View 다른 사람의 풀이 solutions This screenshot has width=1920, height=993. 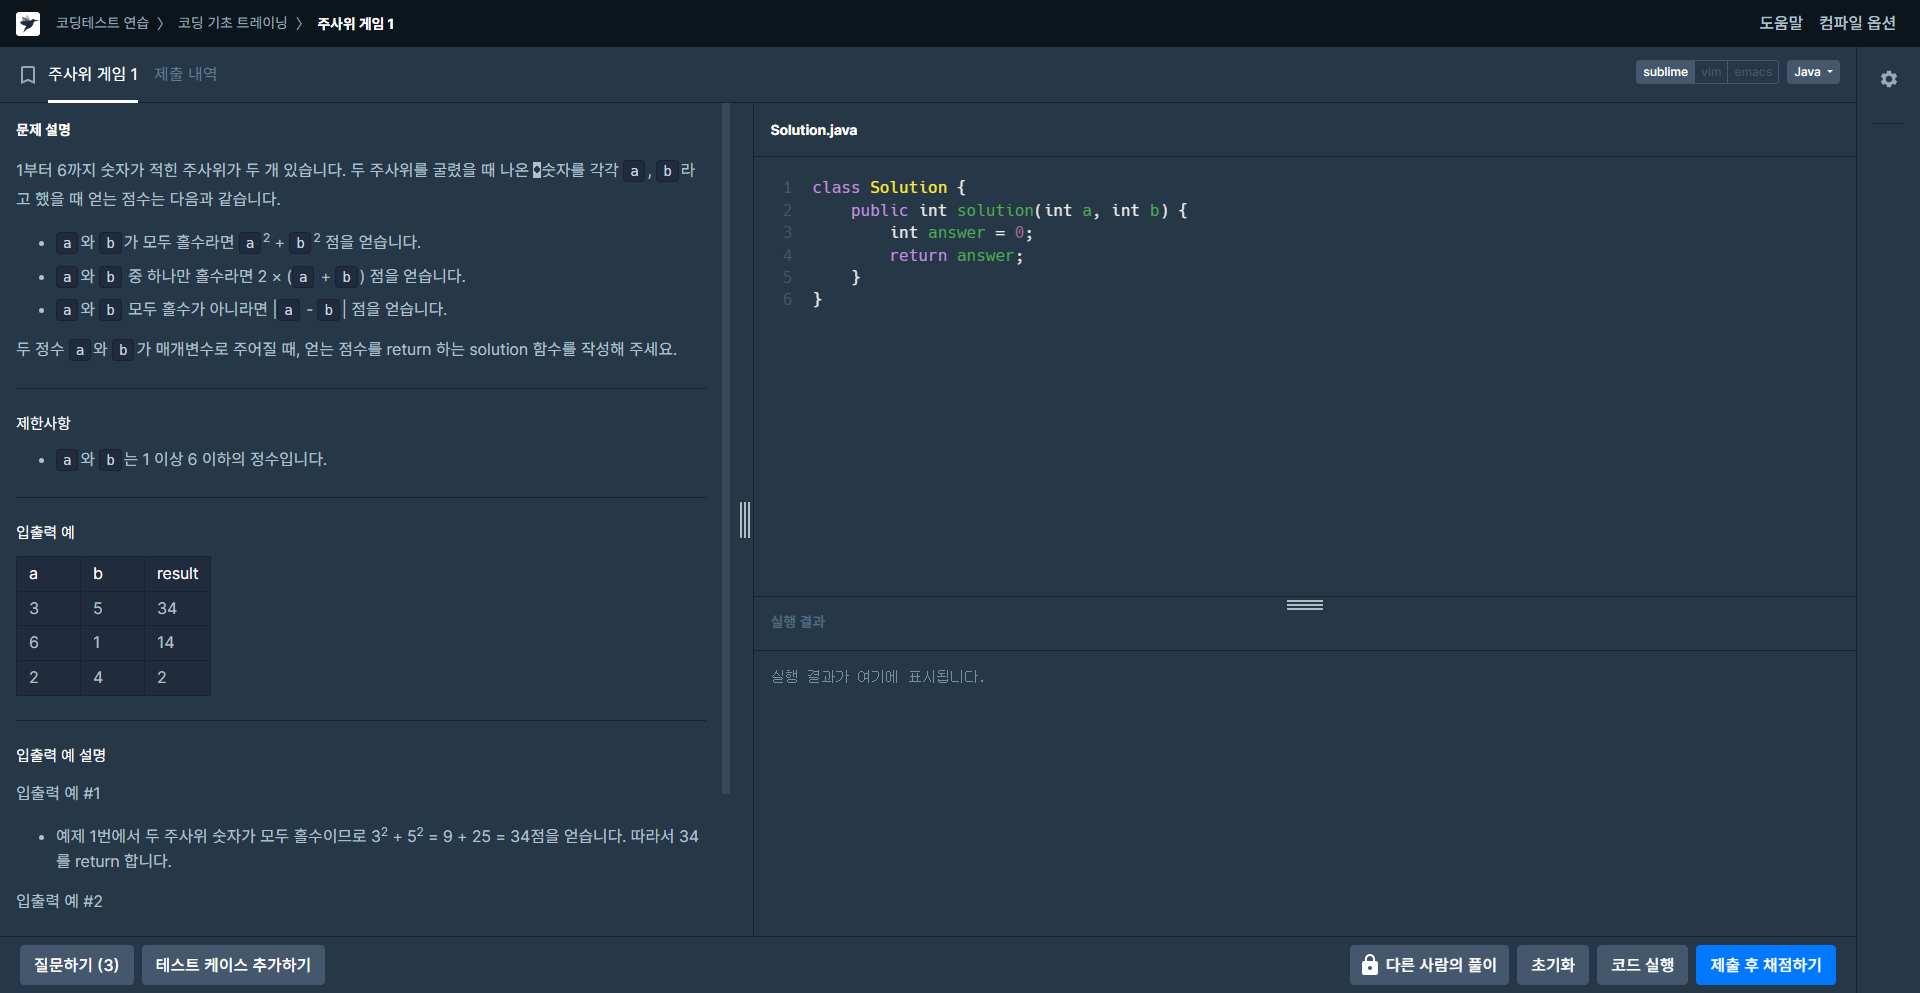[x=1429, y=965]
